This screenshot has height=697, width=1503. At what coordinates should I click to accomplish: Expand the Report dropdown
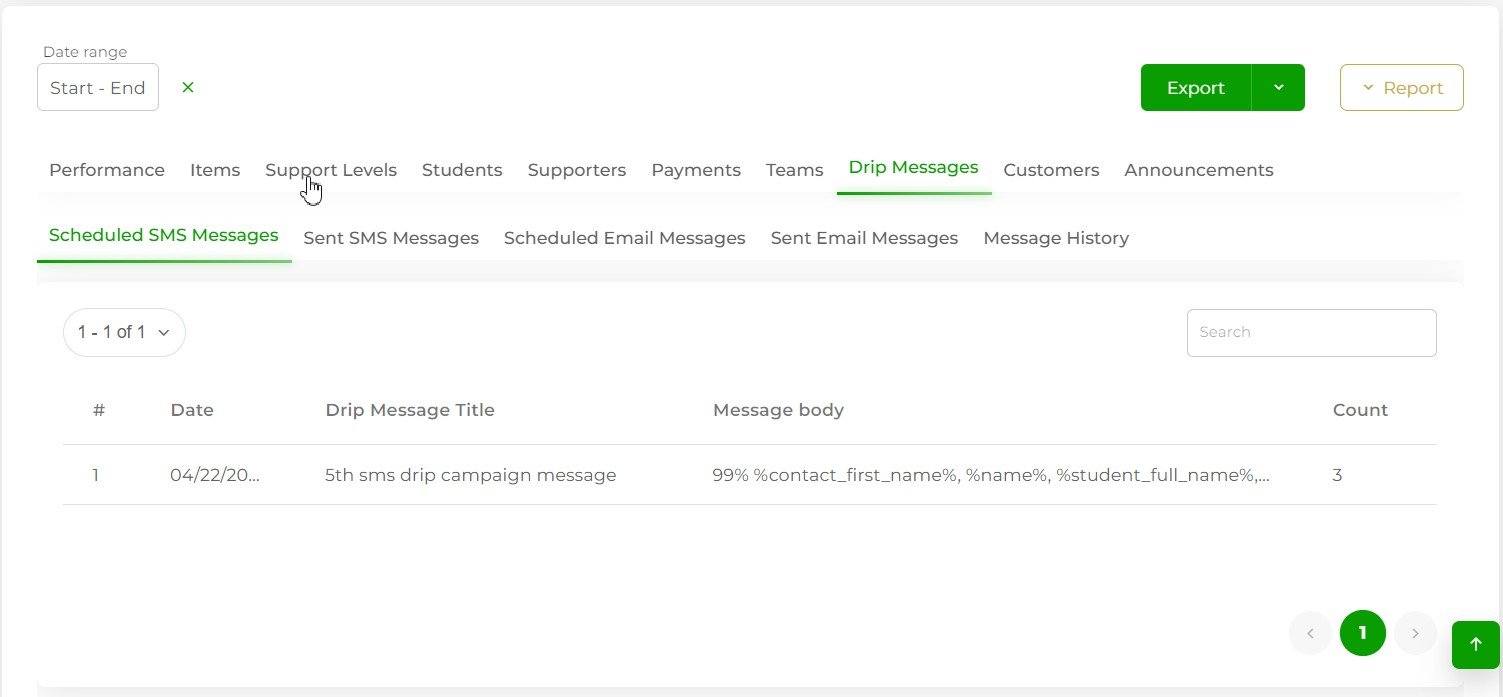click(1401, 88)
